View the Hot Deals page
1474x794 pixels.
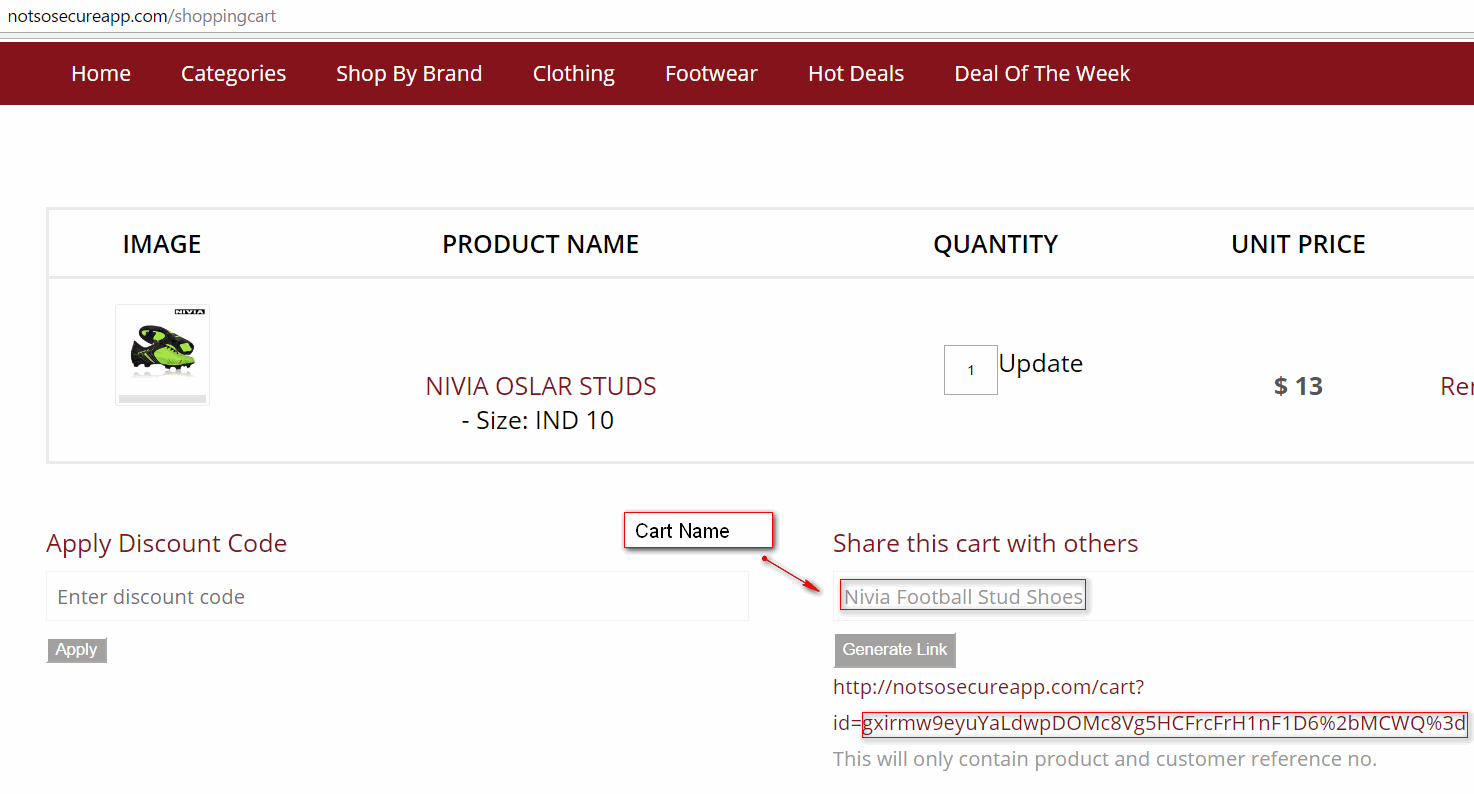click(856, 74)
